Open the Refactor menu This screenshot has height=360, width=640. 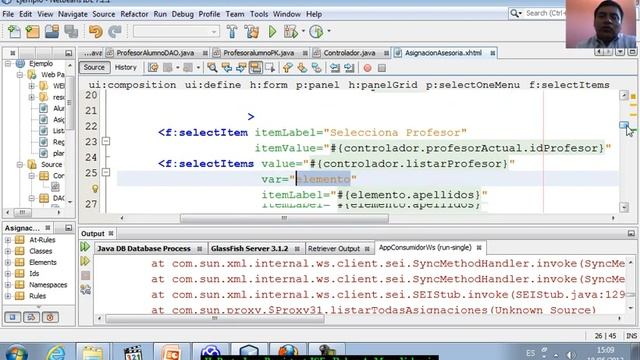(x=134, y=14)
